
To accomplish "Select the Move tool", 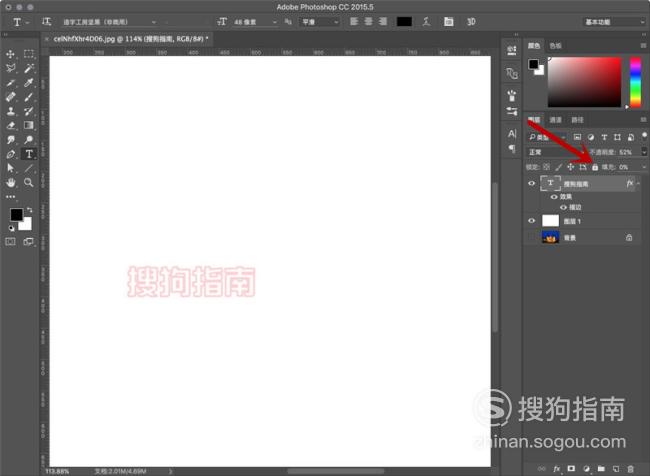I will pyautogui.click(x=11, y=54).
